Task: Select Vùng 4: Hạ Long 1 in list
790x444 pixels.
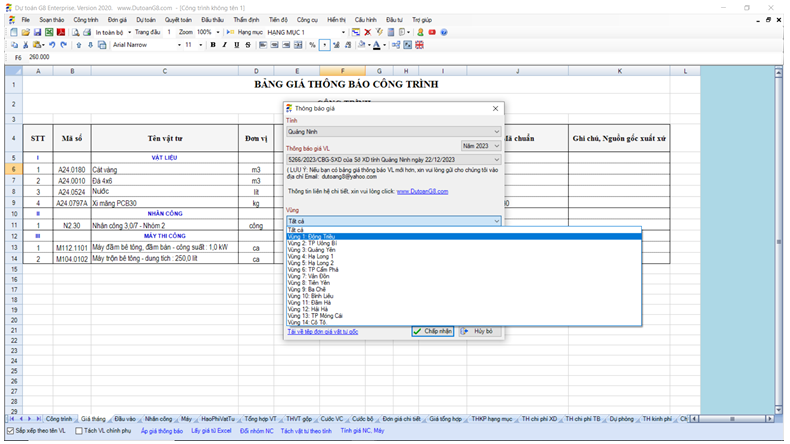Action: point(464,257)
